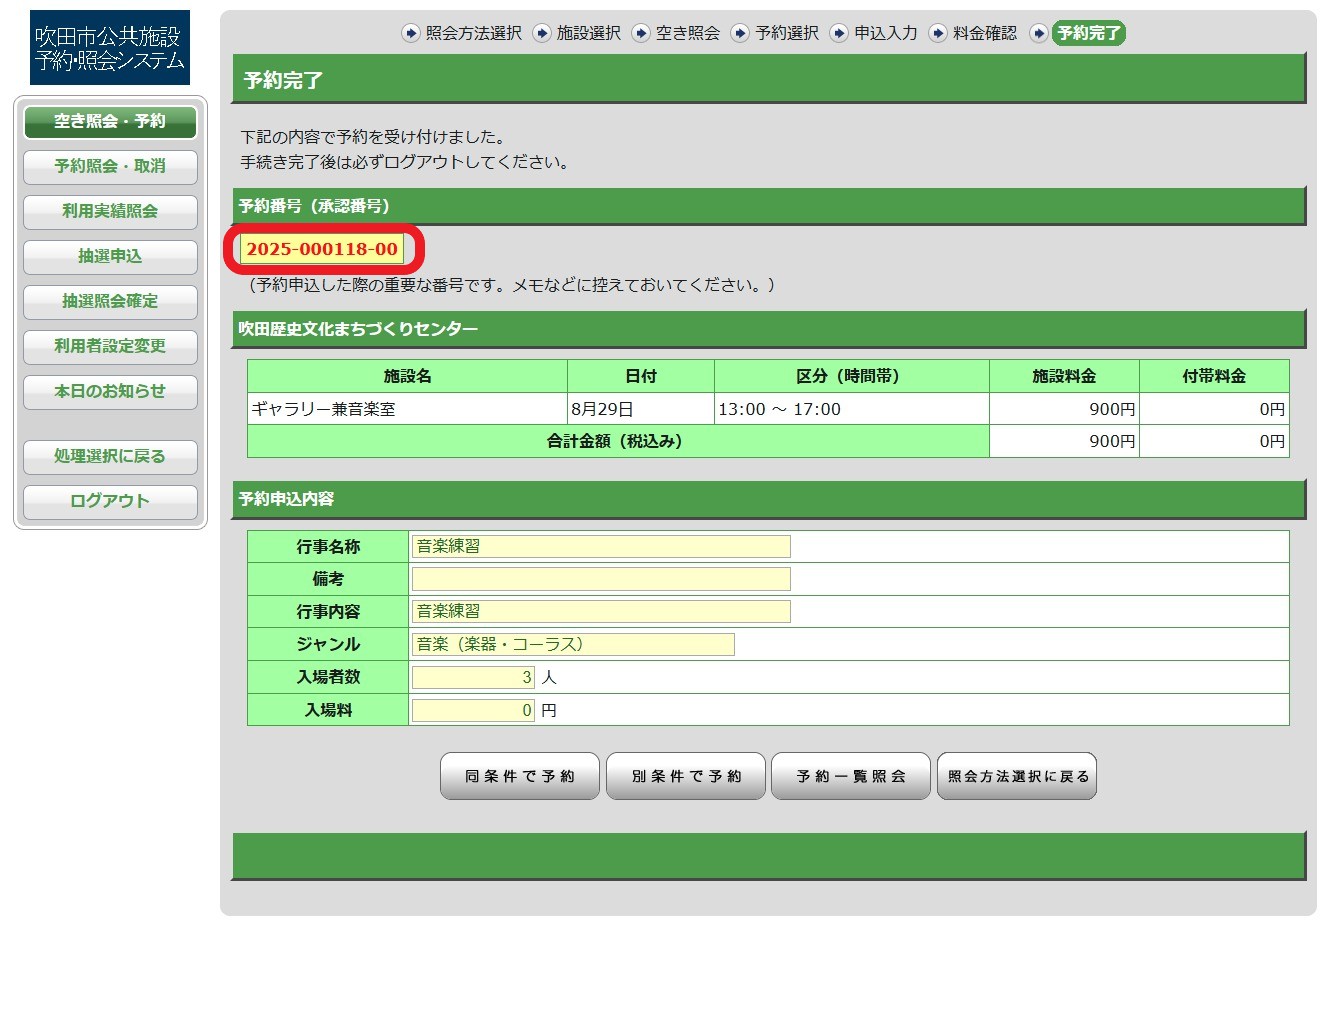The width and height of the screenshot is (1327, 1016).
Task: Click the reservation number 2025-000118-00 field
Action: [322, 249]
